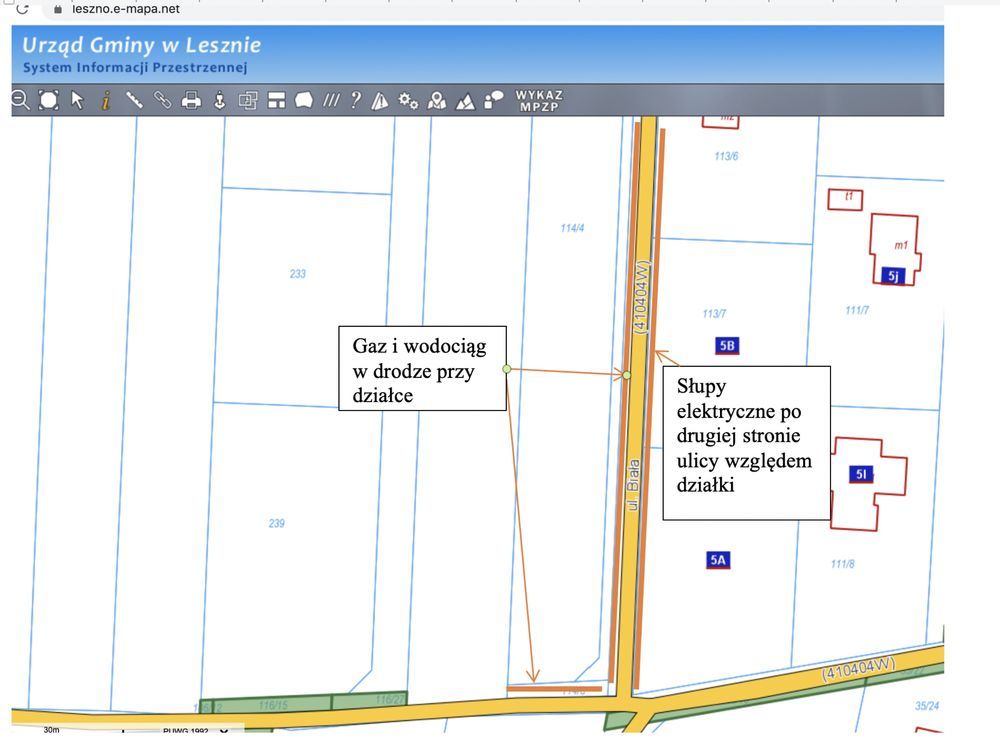Click the map pin location icon
Image resolution: width=1000 pixels, height=738 pixels.
pos(437,100)
